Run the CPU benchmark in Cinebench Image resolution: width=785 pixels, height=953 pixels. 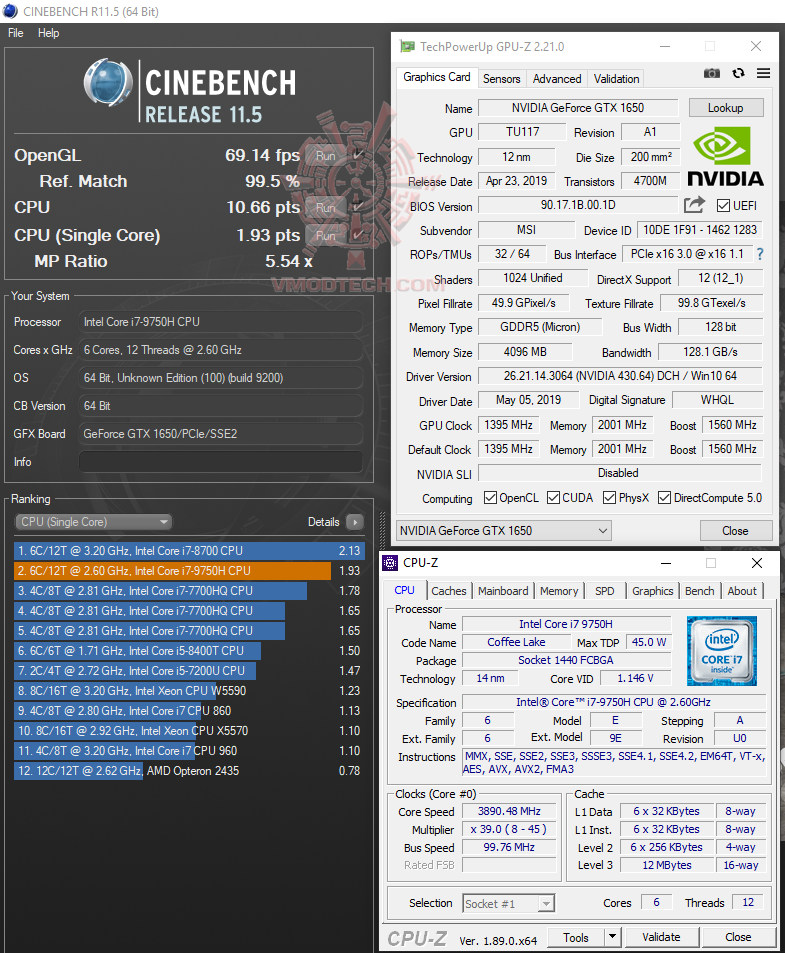tap(326, 207)
